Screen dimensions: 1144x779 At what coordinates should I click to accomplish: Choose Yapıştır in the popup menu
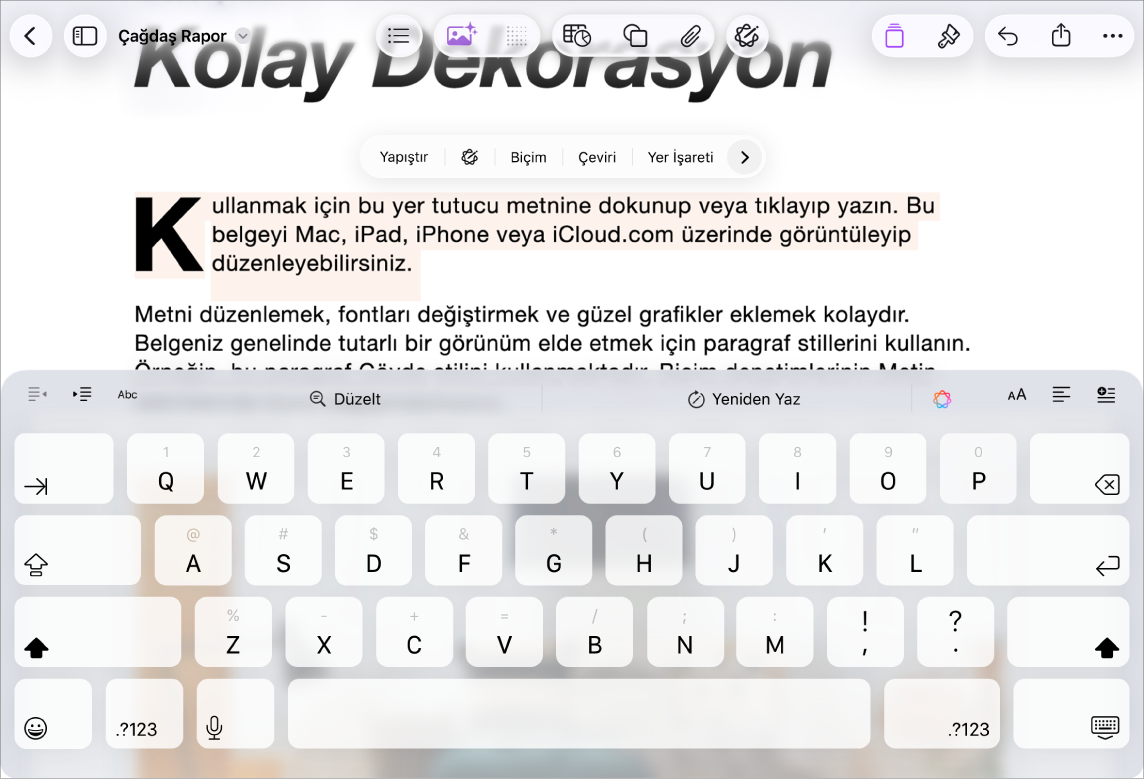pyautogui.click(x=403, y=158)
